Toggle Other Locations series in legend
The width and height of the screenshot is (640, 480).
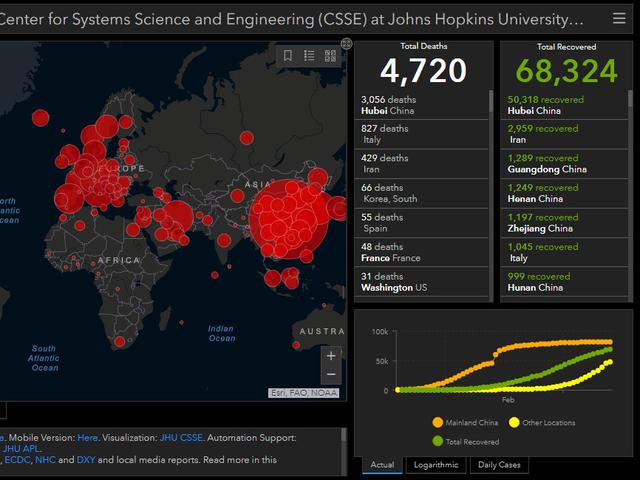(542, 422)
